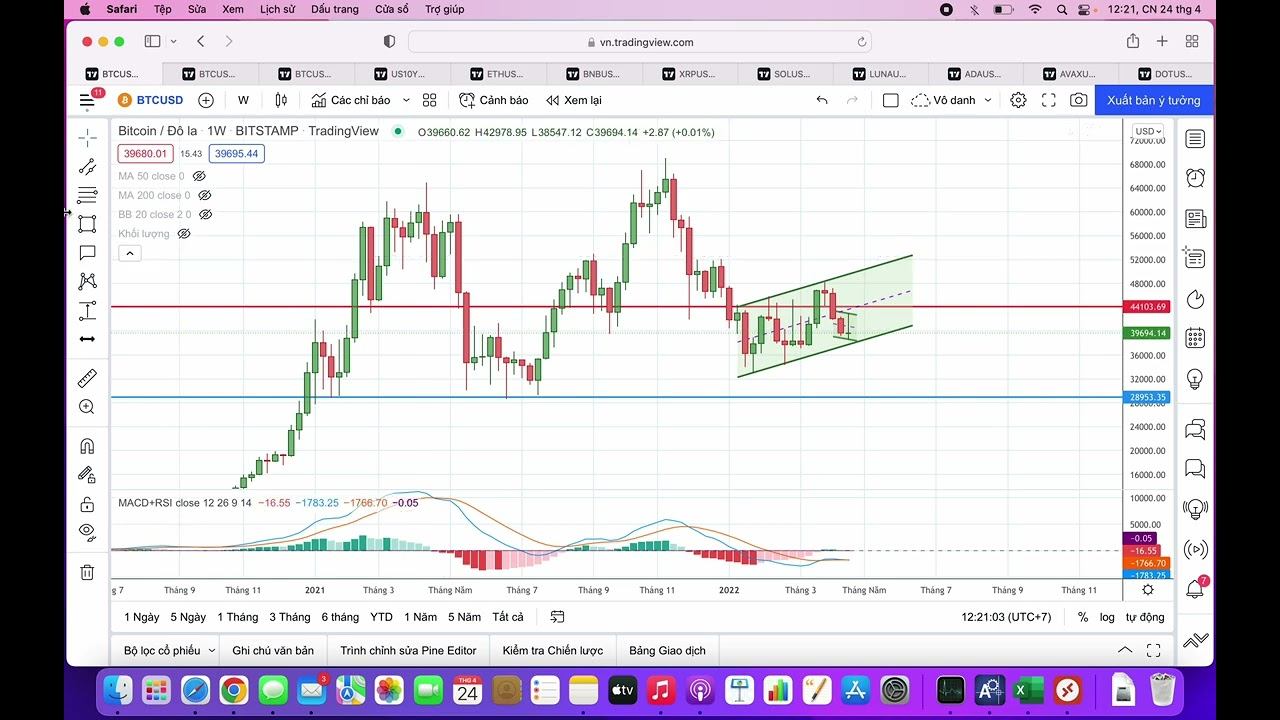The width and height of the screenshot is (1280, 720).
Task: Open the go-to-date calendar icon
Action: tap(558, 617)
